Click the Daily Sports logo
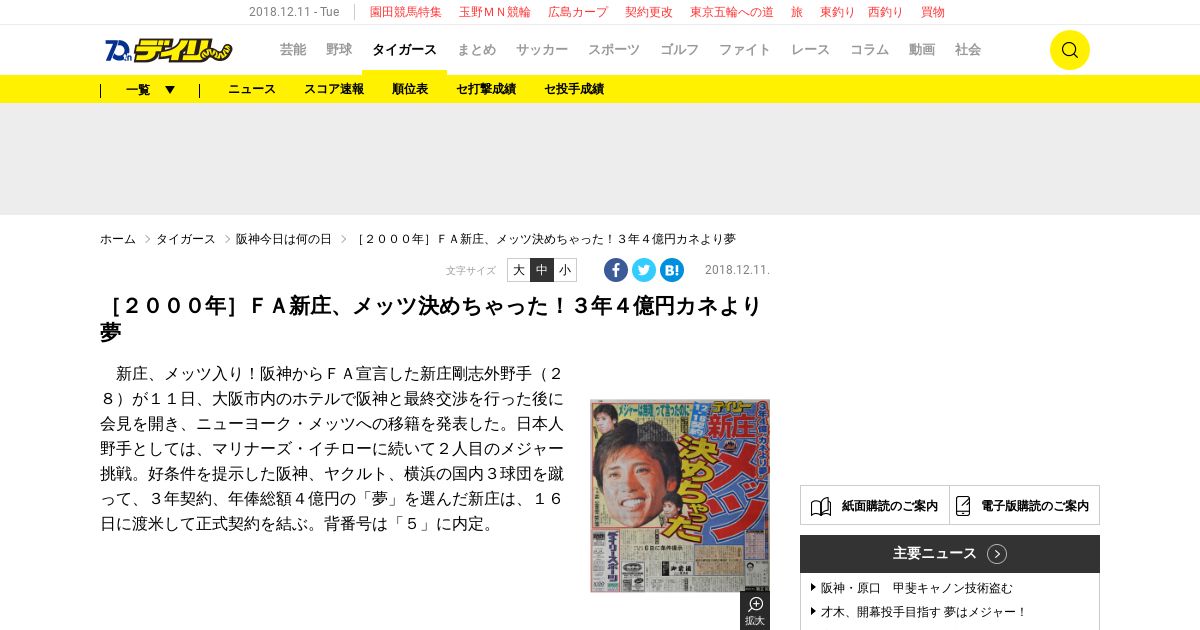Image resolution: width=1200 pixels, height=630 pixels. coord(168,50)
